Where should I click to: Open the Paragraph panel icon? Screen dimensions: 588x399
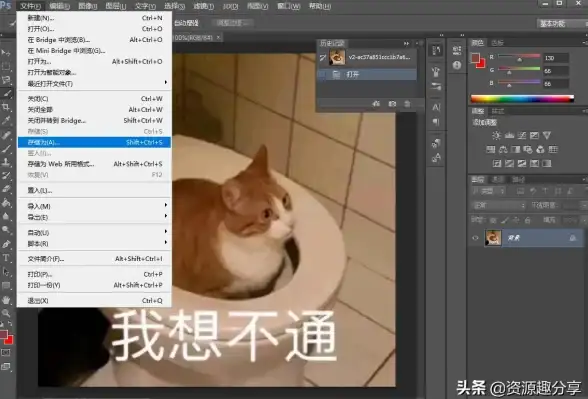coord(436,122)
